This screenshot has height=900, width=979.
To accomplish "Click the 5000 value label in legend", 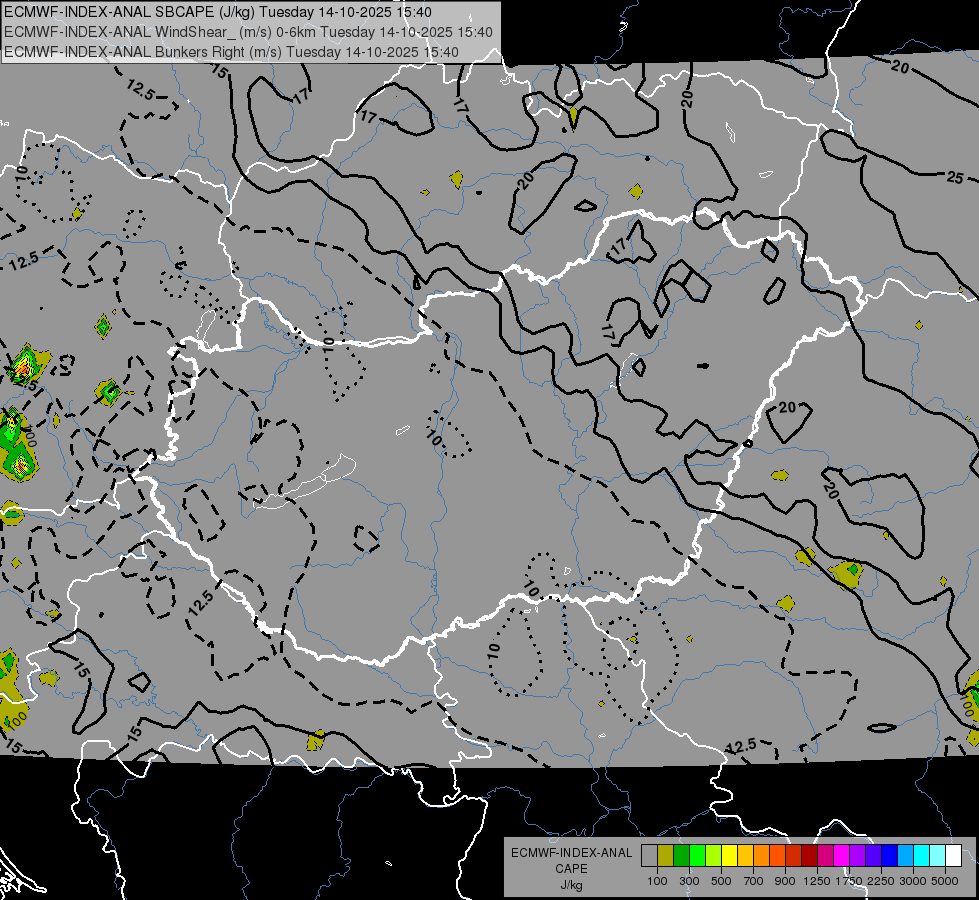I will point(945,881).
